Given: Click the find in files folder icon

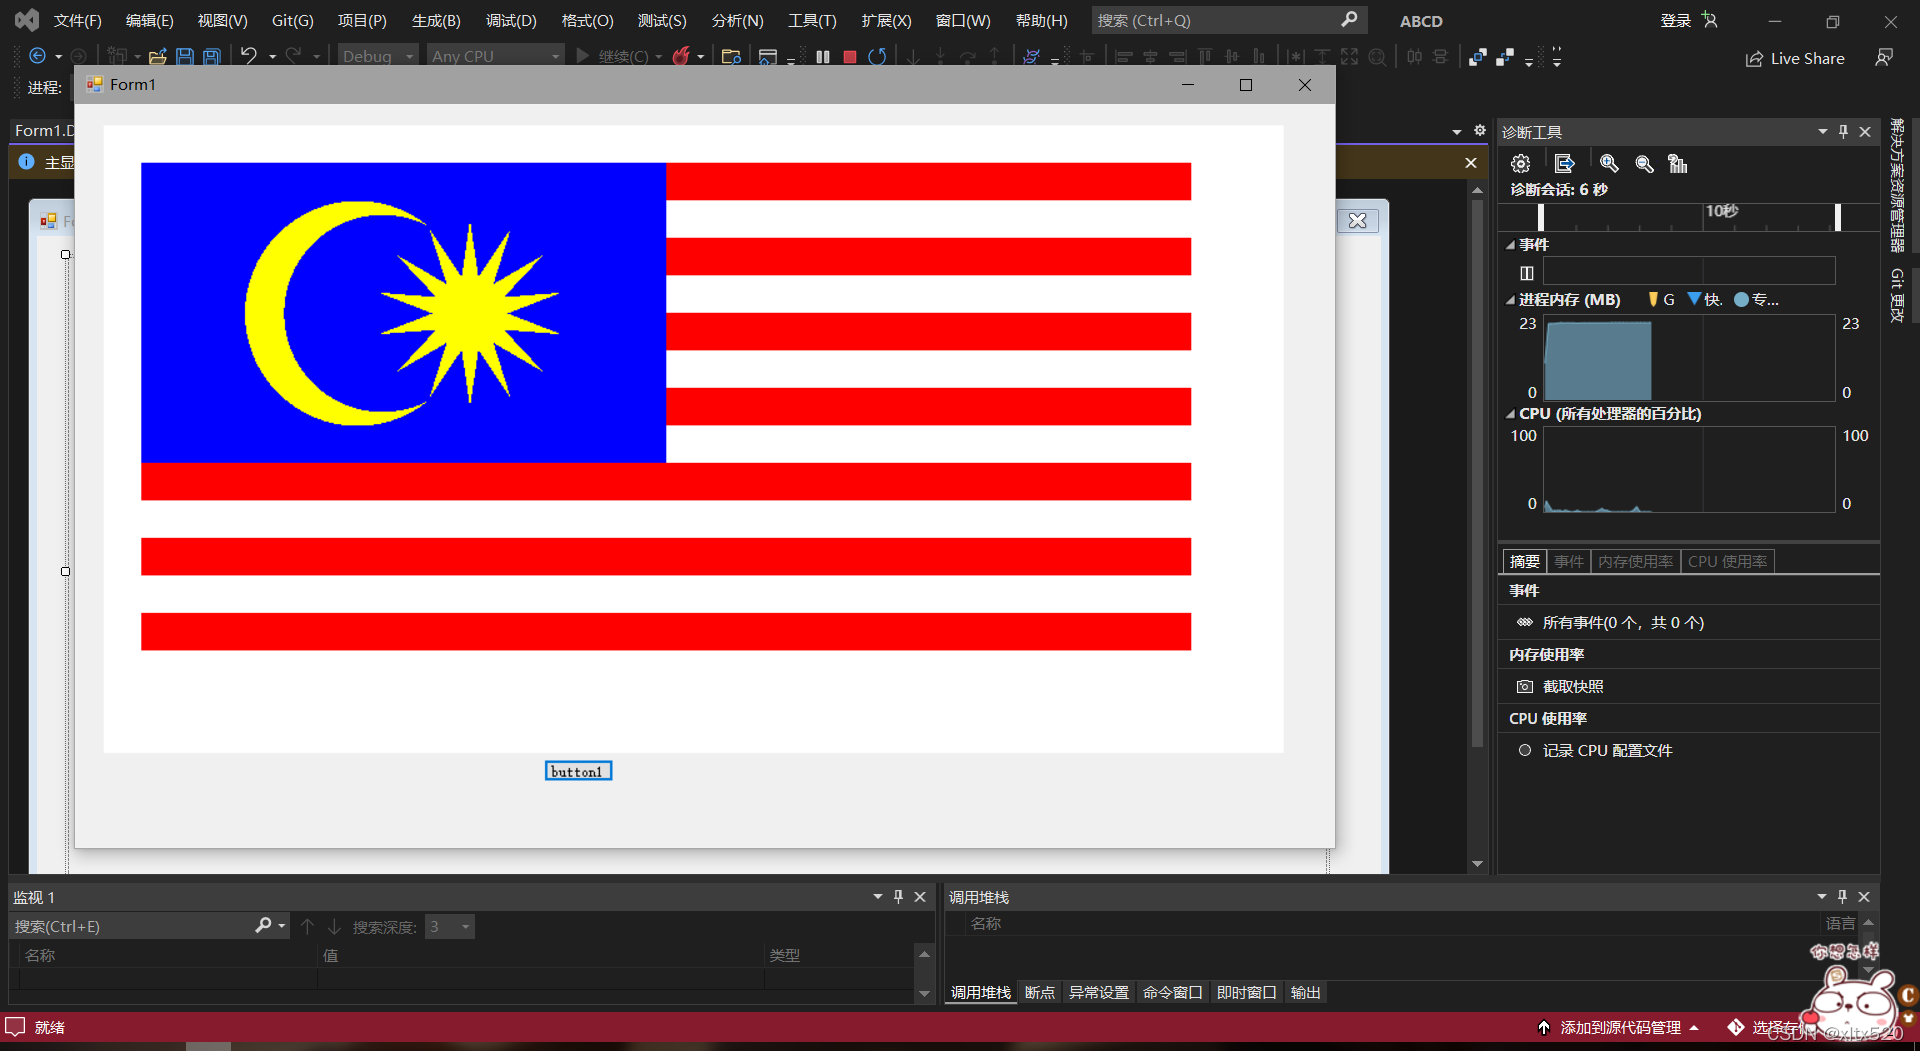Looking at the screenshot, I should pyautogui.click(x=731, y=57).
